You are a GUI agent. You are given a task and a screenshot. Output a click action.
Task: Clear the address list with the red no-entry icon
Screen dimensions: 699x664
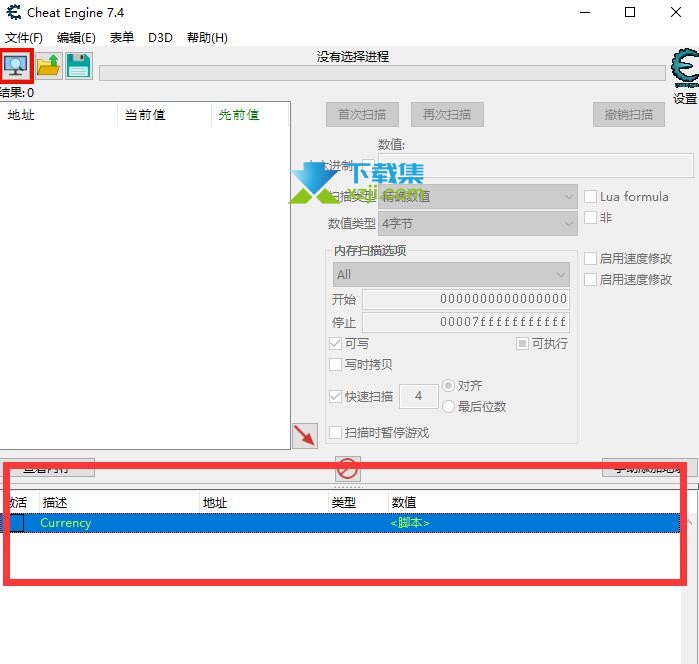click(x=348, y=469)
